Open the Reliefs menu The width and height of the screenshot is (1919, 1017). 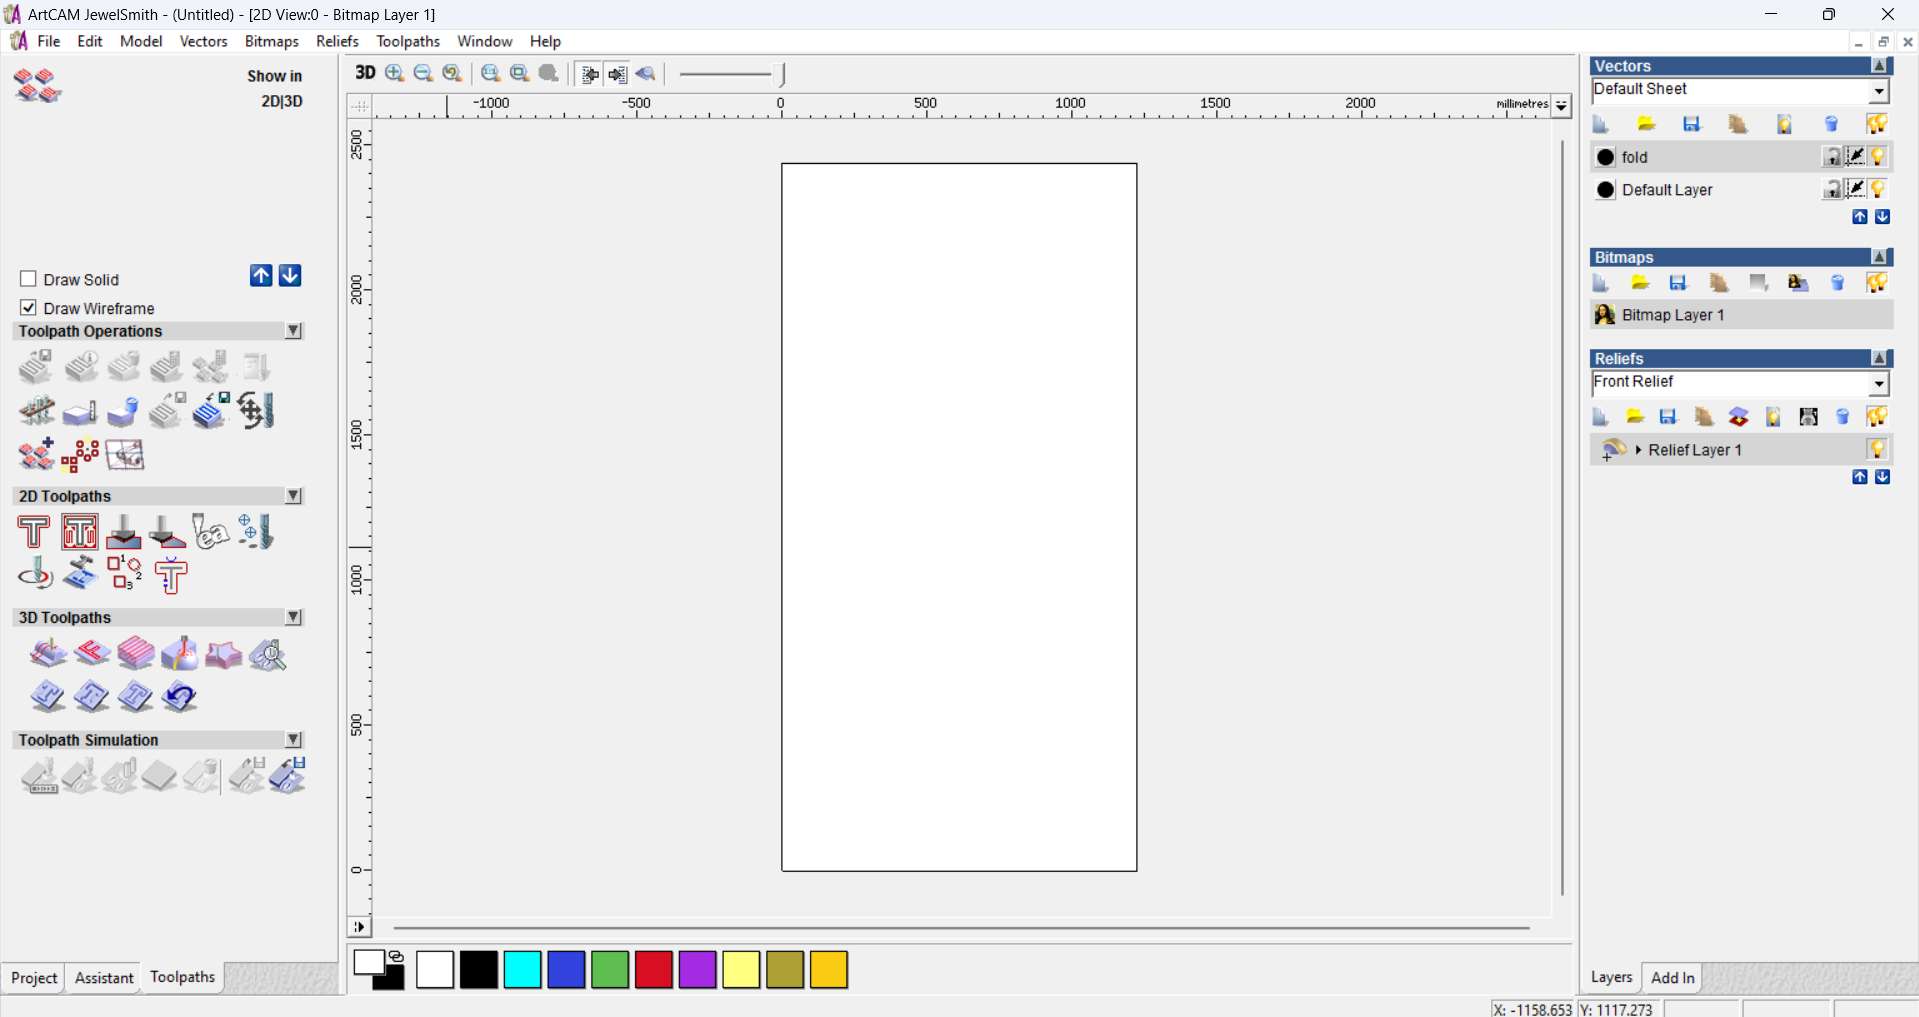pyautogui.click(x=337, y=41)
